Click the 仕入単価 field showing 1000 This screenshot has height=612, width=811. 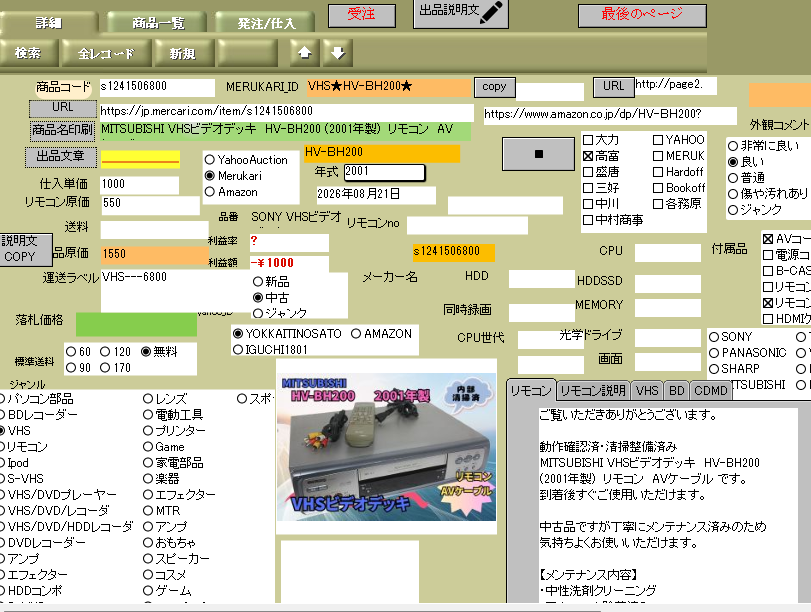tap(140, 185)
